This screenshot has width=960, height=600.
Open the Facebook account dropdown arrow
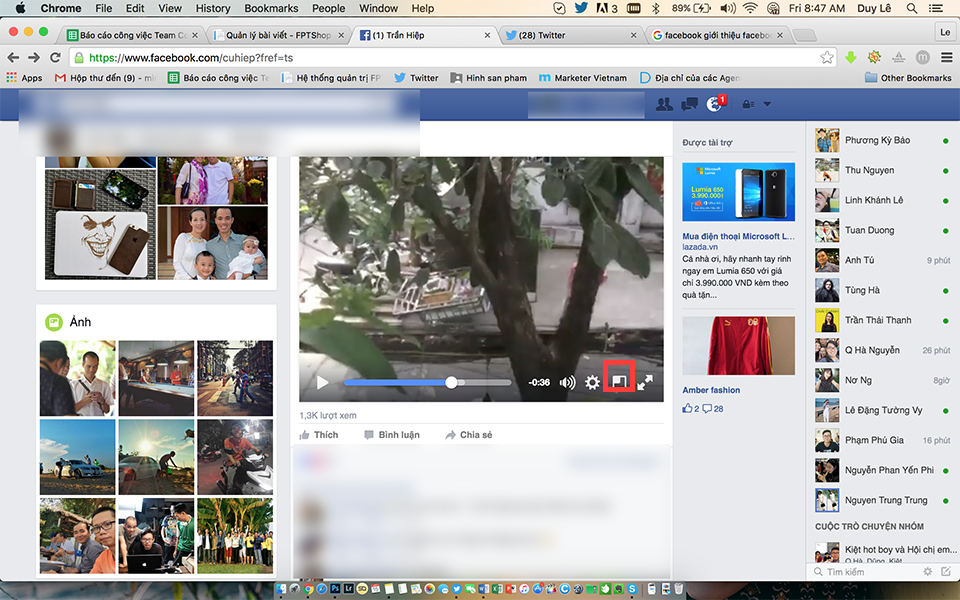[767, 104]
